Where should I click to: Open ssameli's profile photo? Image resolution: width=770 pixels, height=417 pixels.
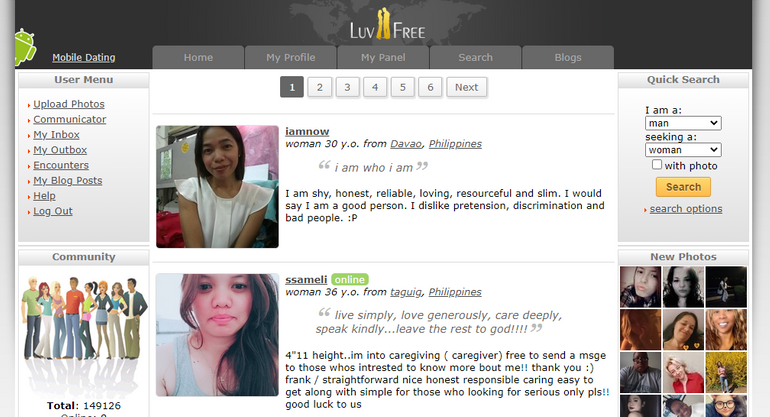[x=217, y=335]
